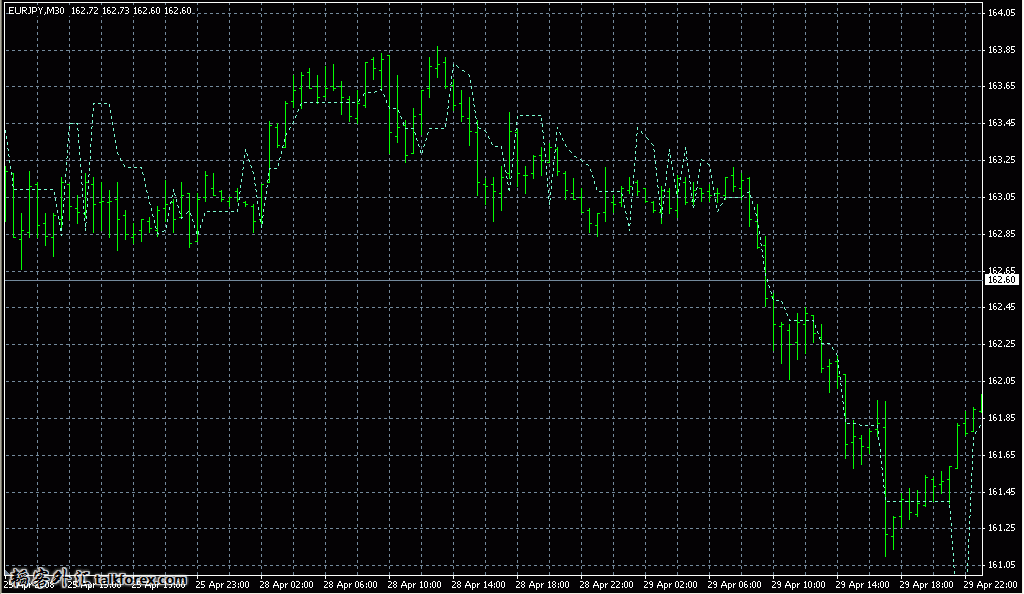Click the 25 Apr 23:00 time label
1024x594 pixels.
coord(223,585)
